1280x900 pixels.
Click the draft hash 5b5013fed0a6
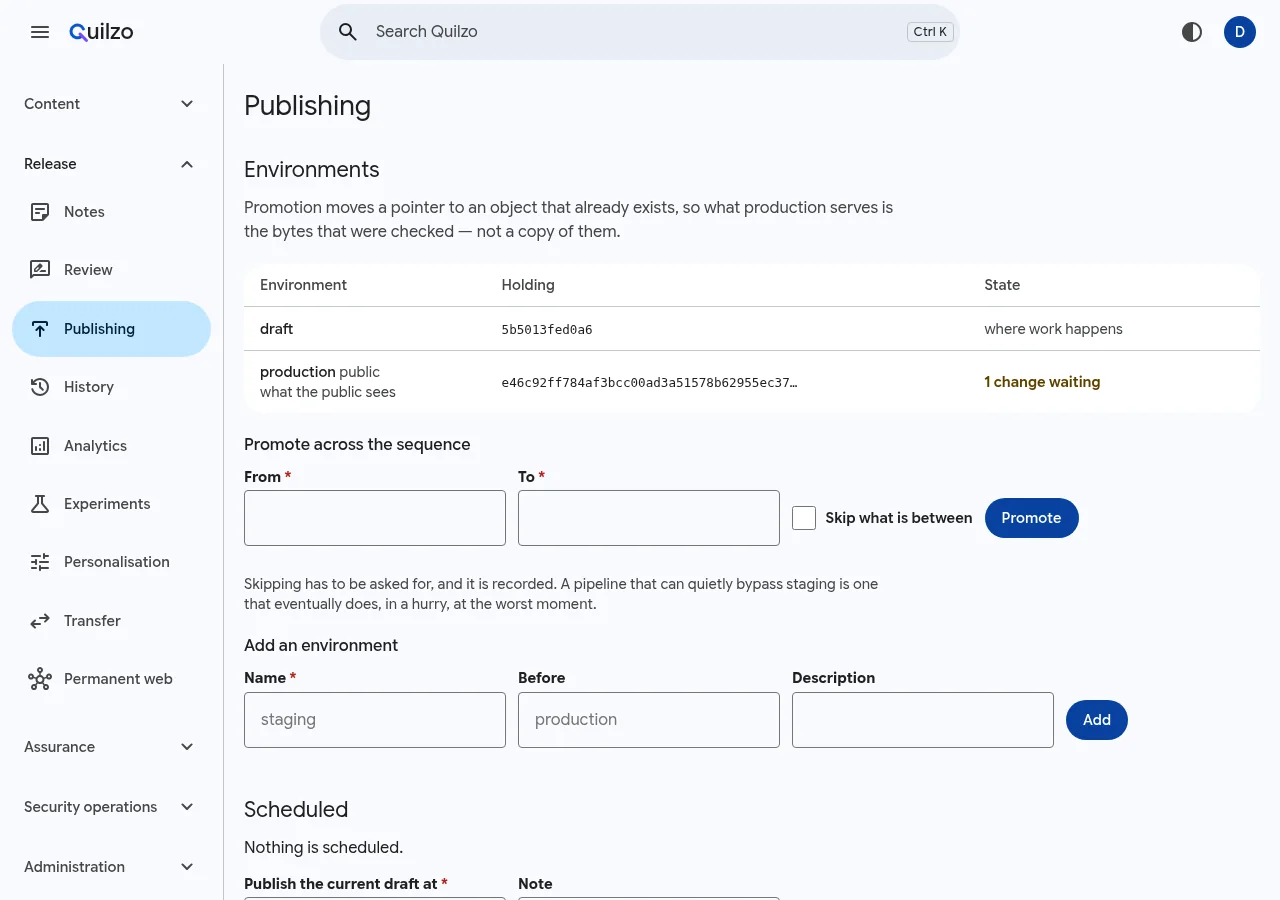click(x=547, y=329)
